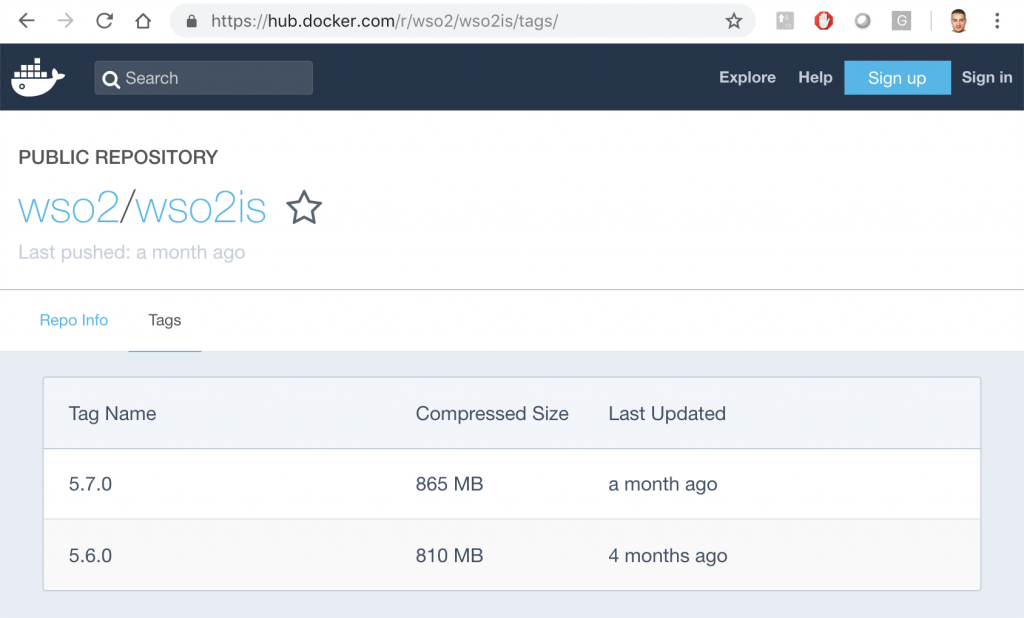Click the padlock site info icon
1024x618 pixels.
coord(192,21)
